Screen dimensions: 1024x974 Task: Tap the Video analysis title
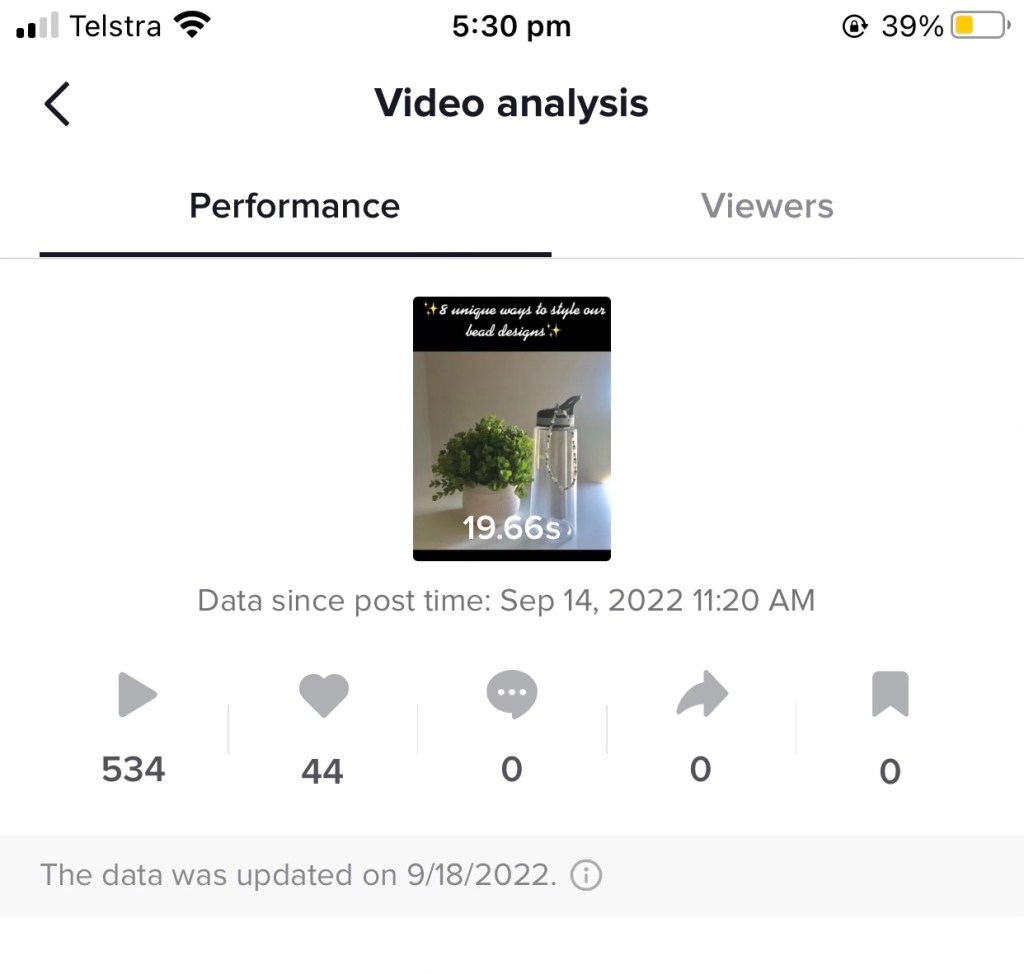click(511, 104)
